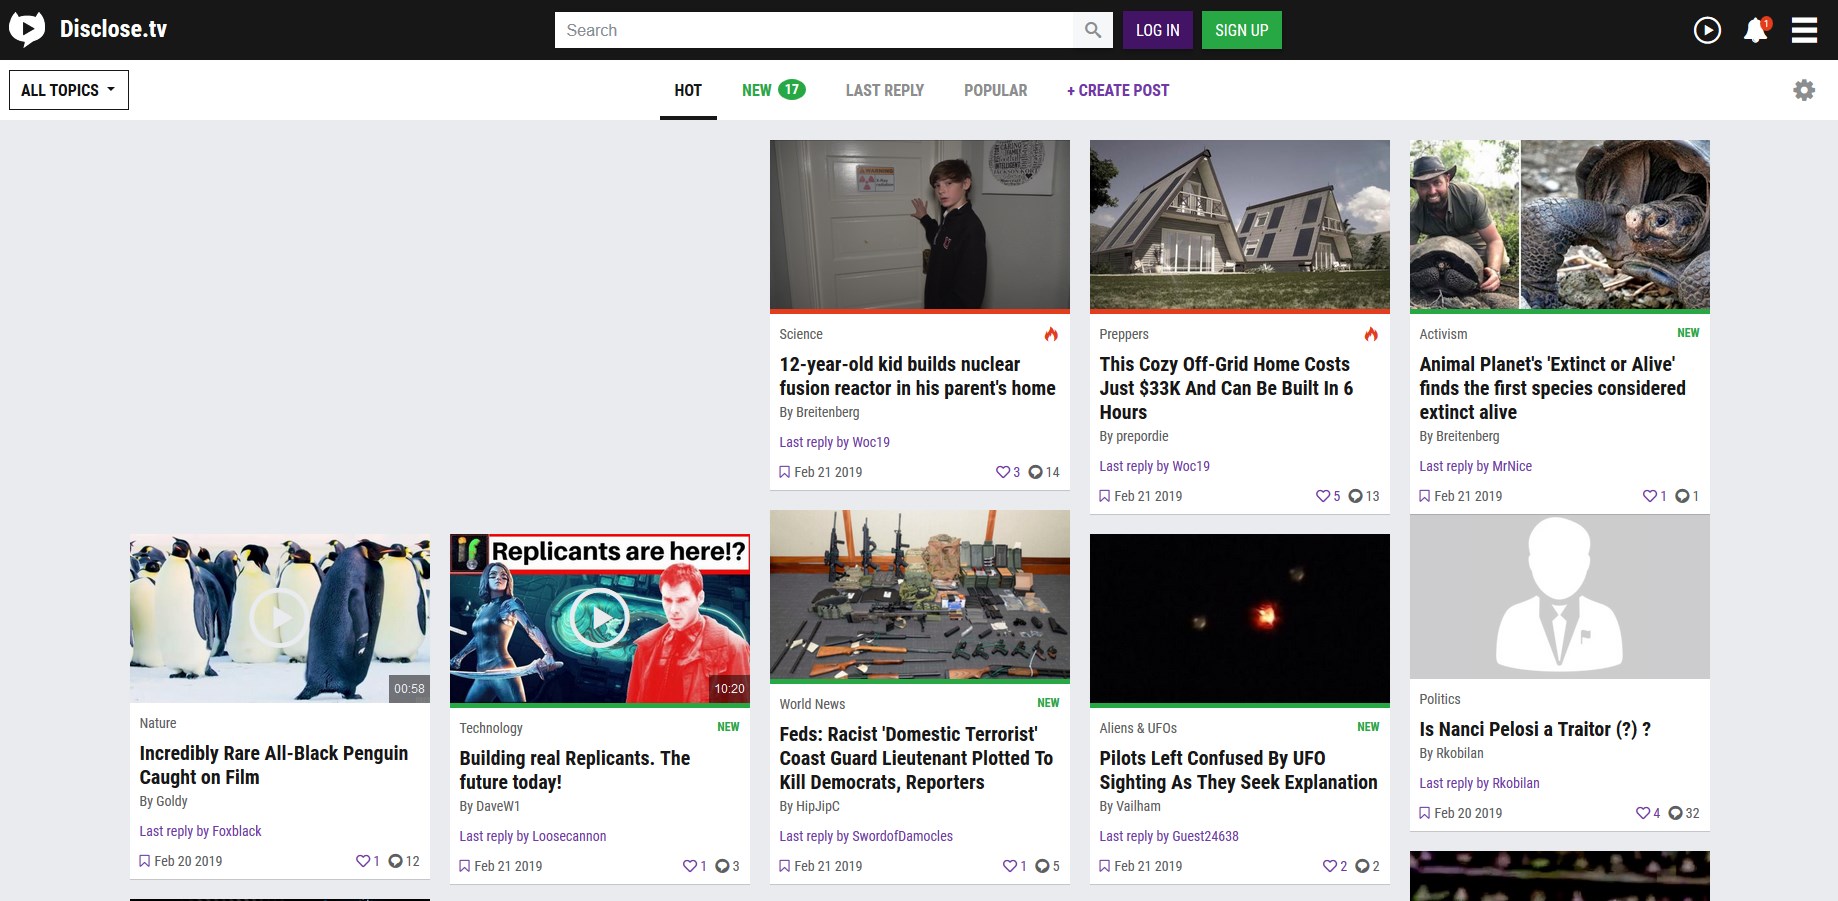This screenshot has height=901, width=1838.
Task: Click the 'By Vailham' author name
Action: pos(1130,806)
